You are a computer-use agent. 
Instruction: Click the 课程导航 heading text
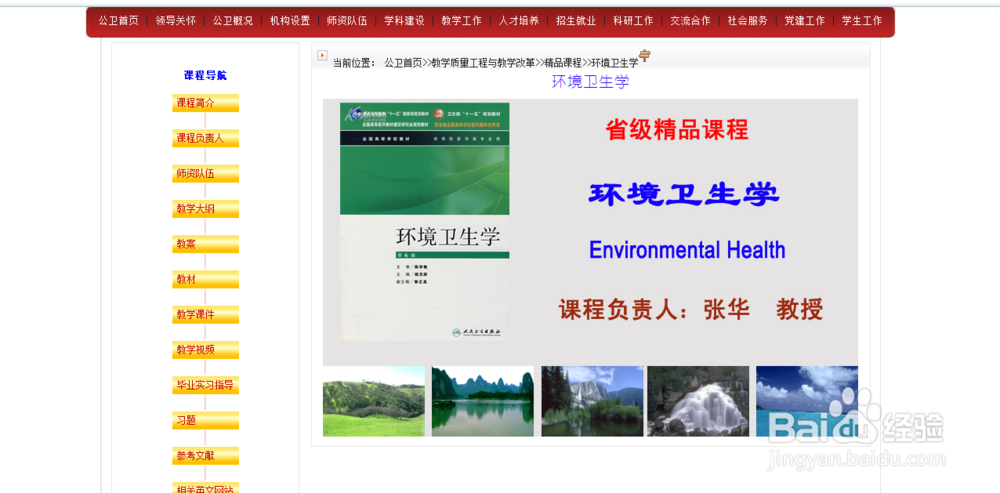pos(205,75)
